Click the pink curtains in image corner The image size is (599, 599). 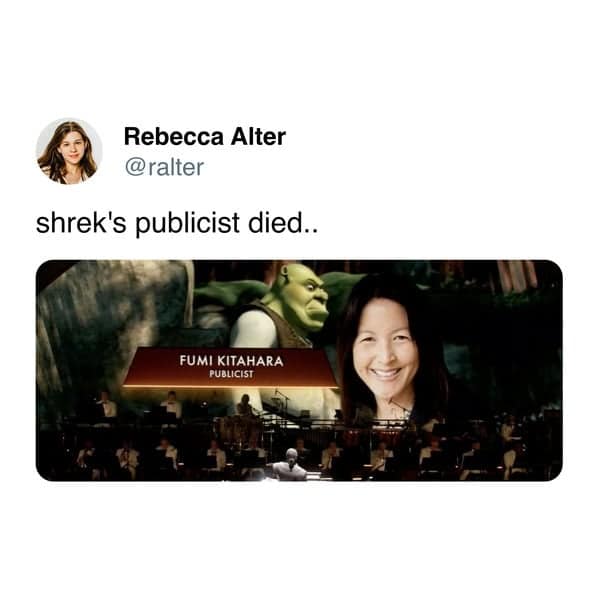click(518, 274)
